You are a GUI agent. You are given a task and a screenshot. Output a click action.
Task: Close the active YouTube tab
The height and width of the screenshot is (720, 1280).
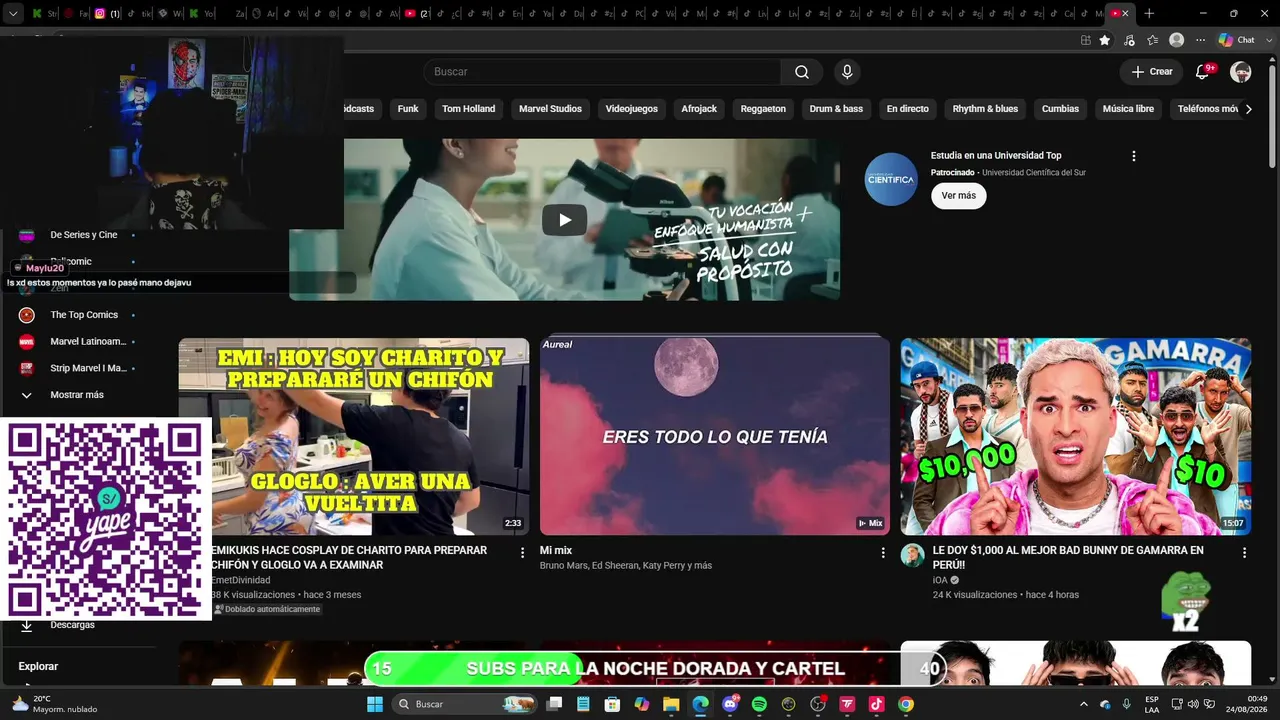[1125, 14]
